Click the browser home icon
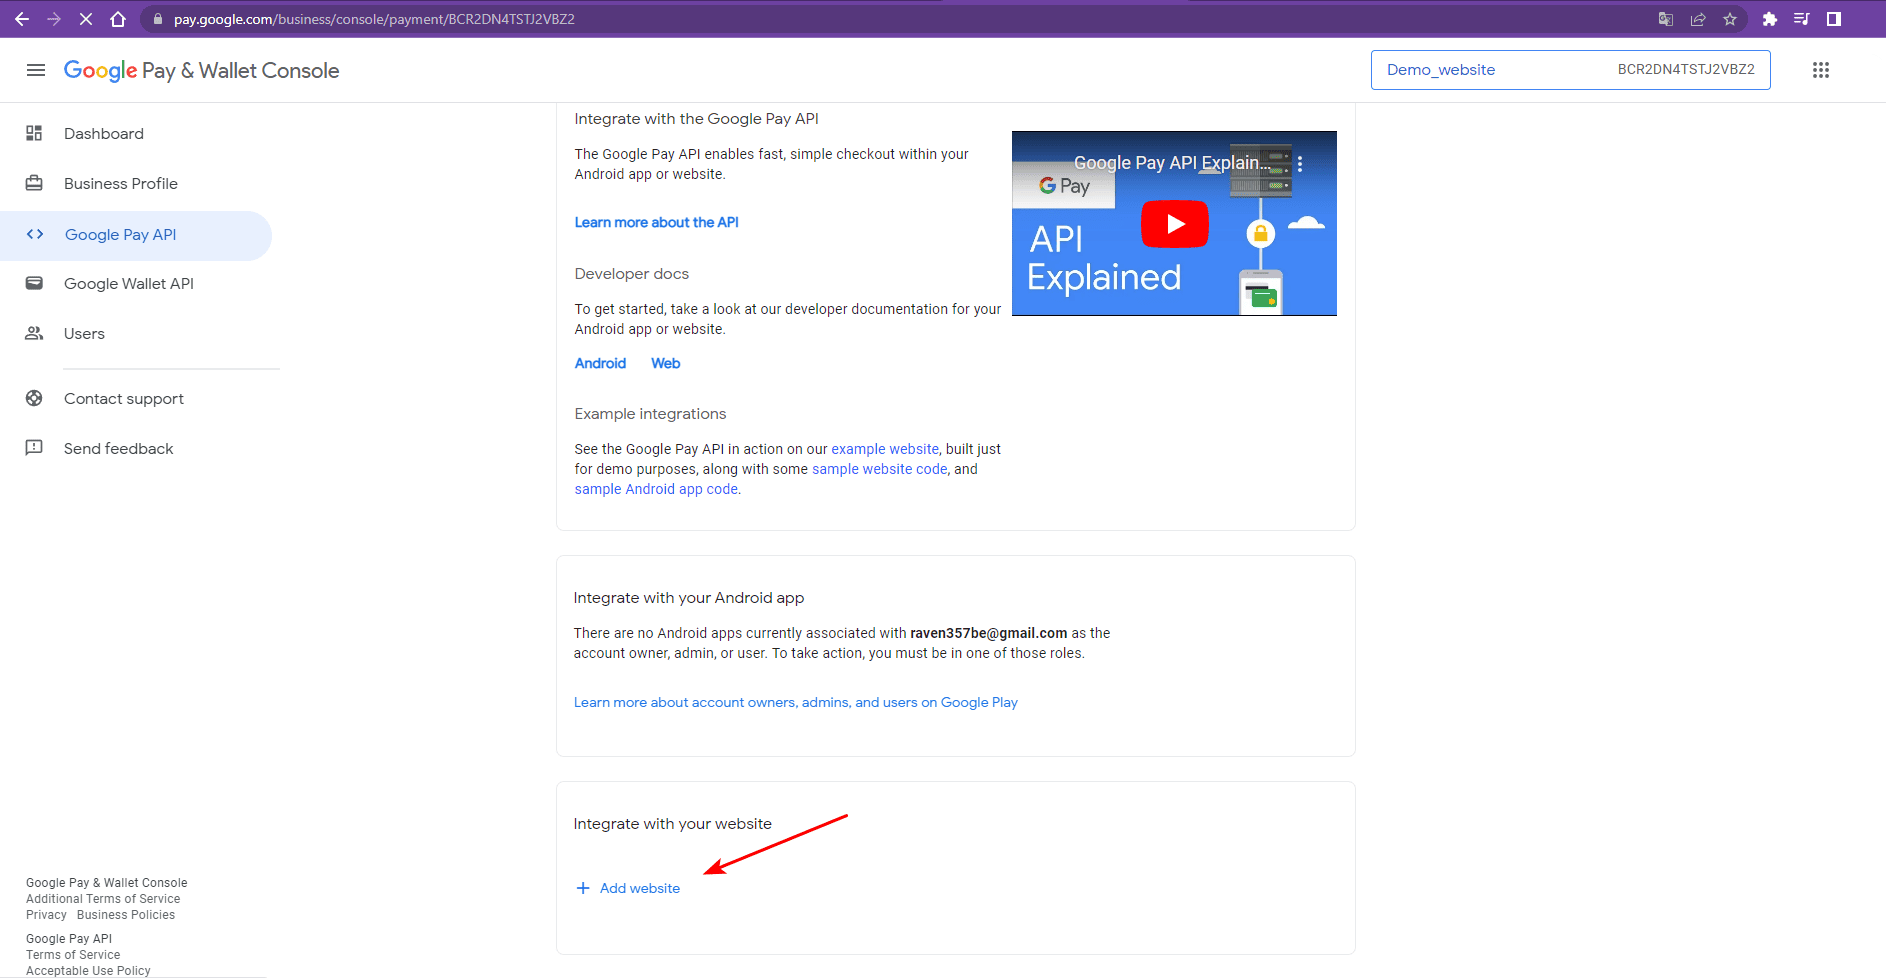 (x=118, y=19)
